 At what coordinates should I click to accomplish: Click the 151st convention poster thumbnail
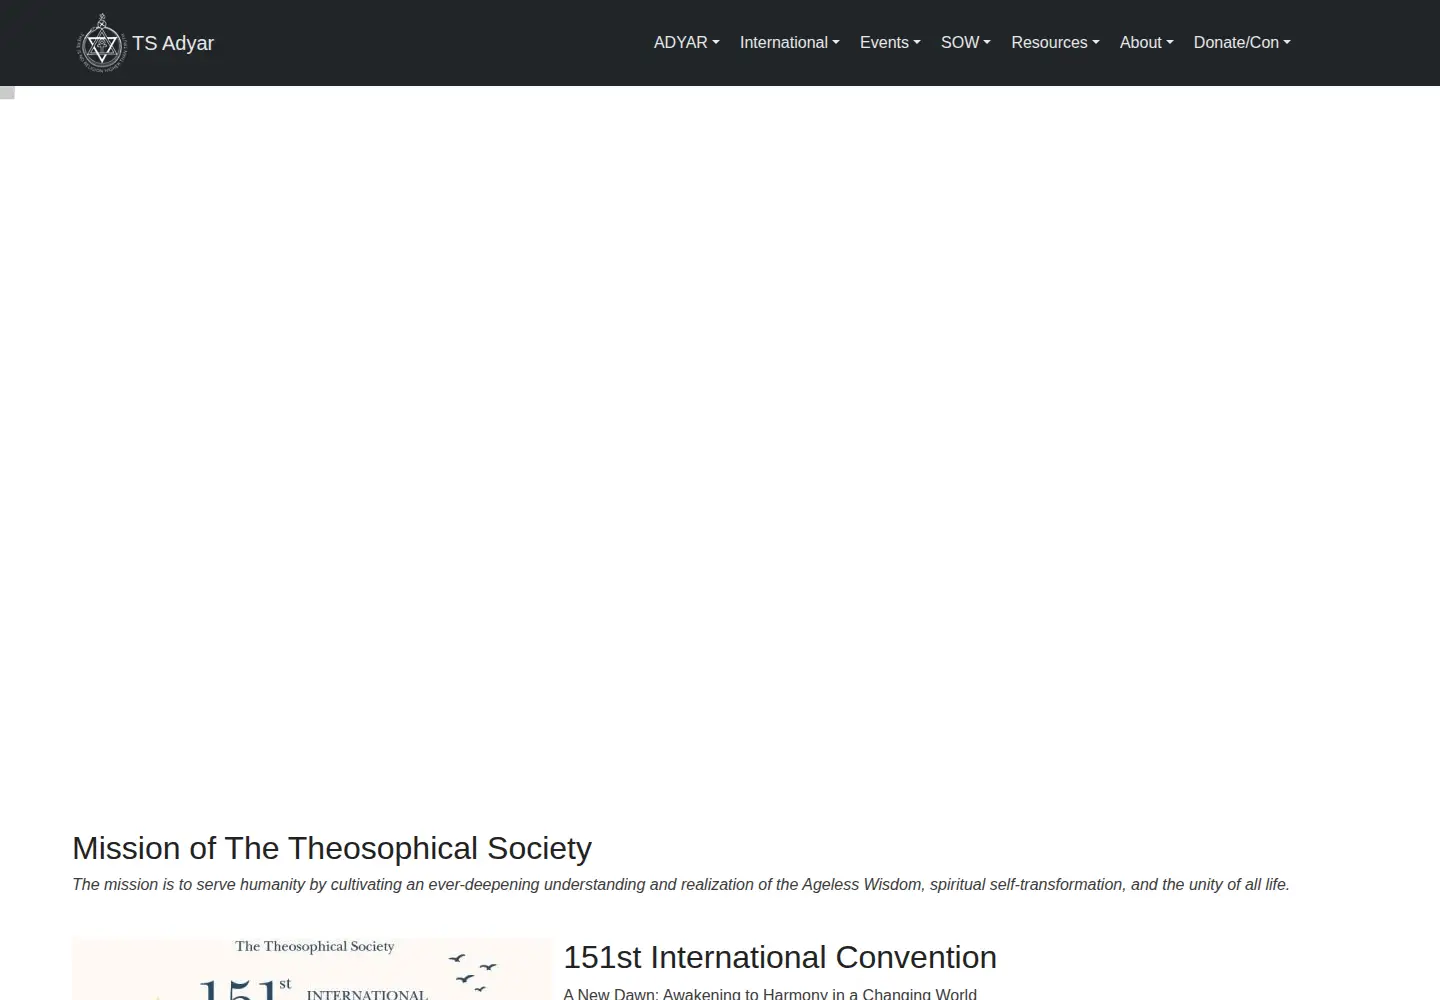(x=312, y=969)
